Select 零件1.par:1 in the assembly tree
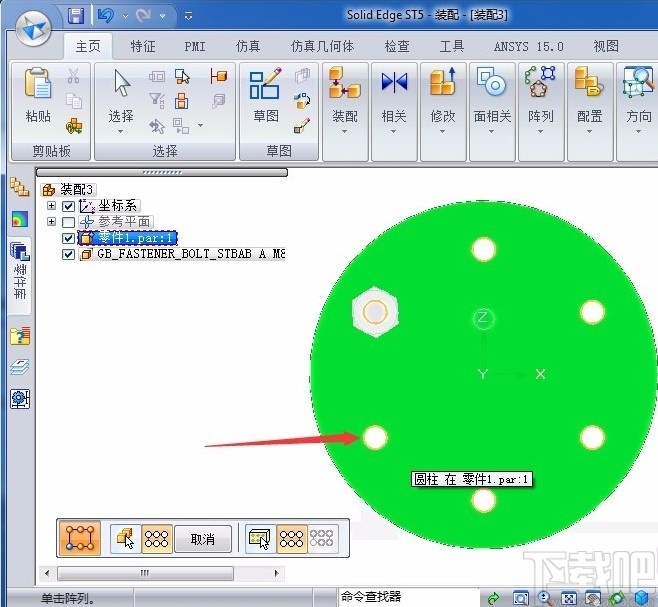Image resolution: width=658 pixels, height=607 pixels. (x=128, y=238)
